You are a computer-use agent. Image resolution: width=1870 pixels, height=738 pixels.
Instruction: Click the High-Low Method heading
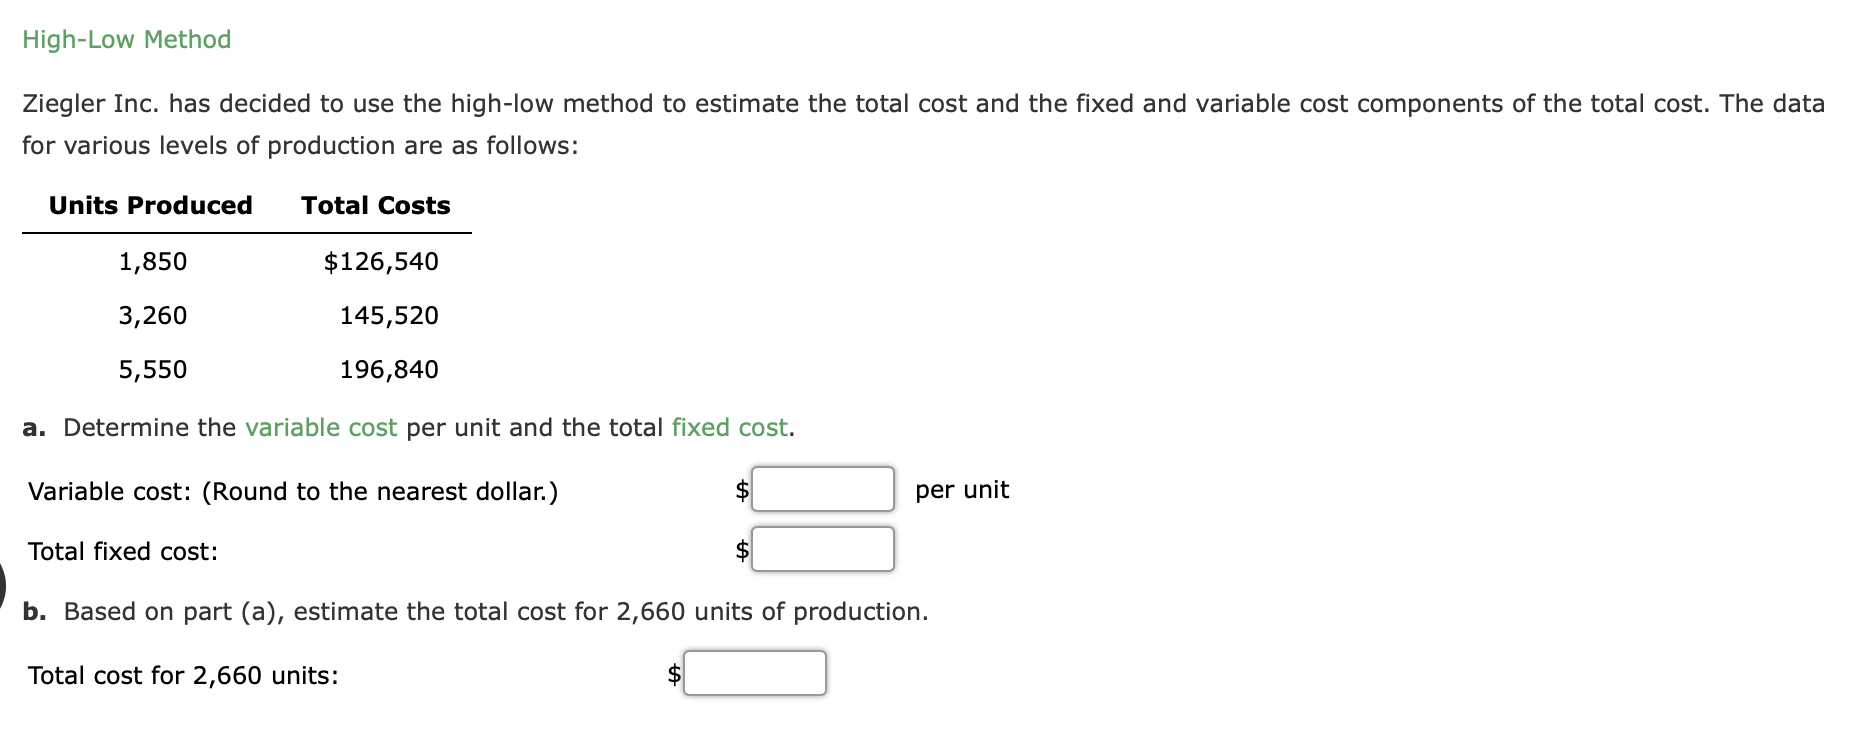click(126, 39)
